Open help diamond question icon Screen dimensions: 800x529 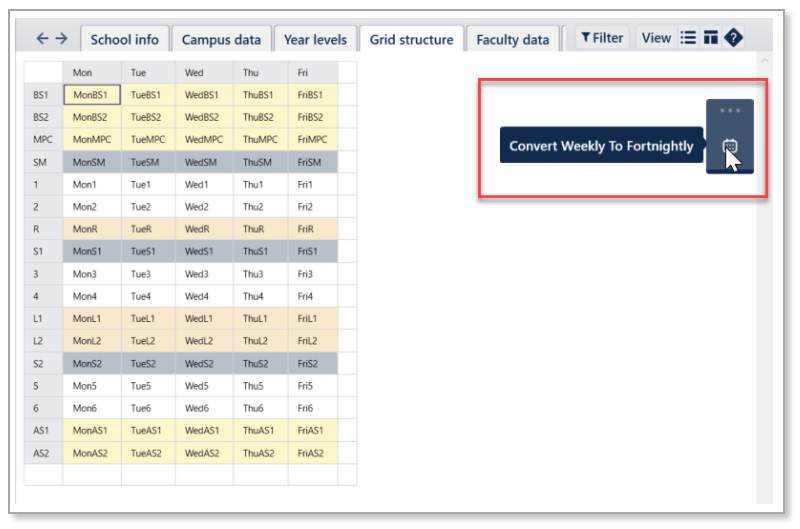click(x=733, y=38)
